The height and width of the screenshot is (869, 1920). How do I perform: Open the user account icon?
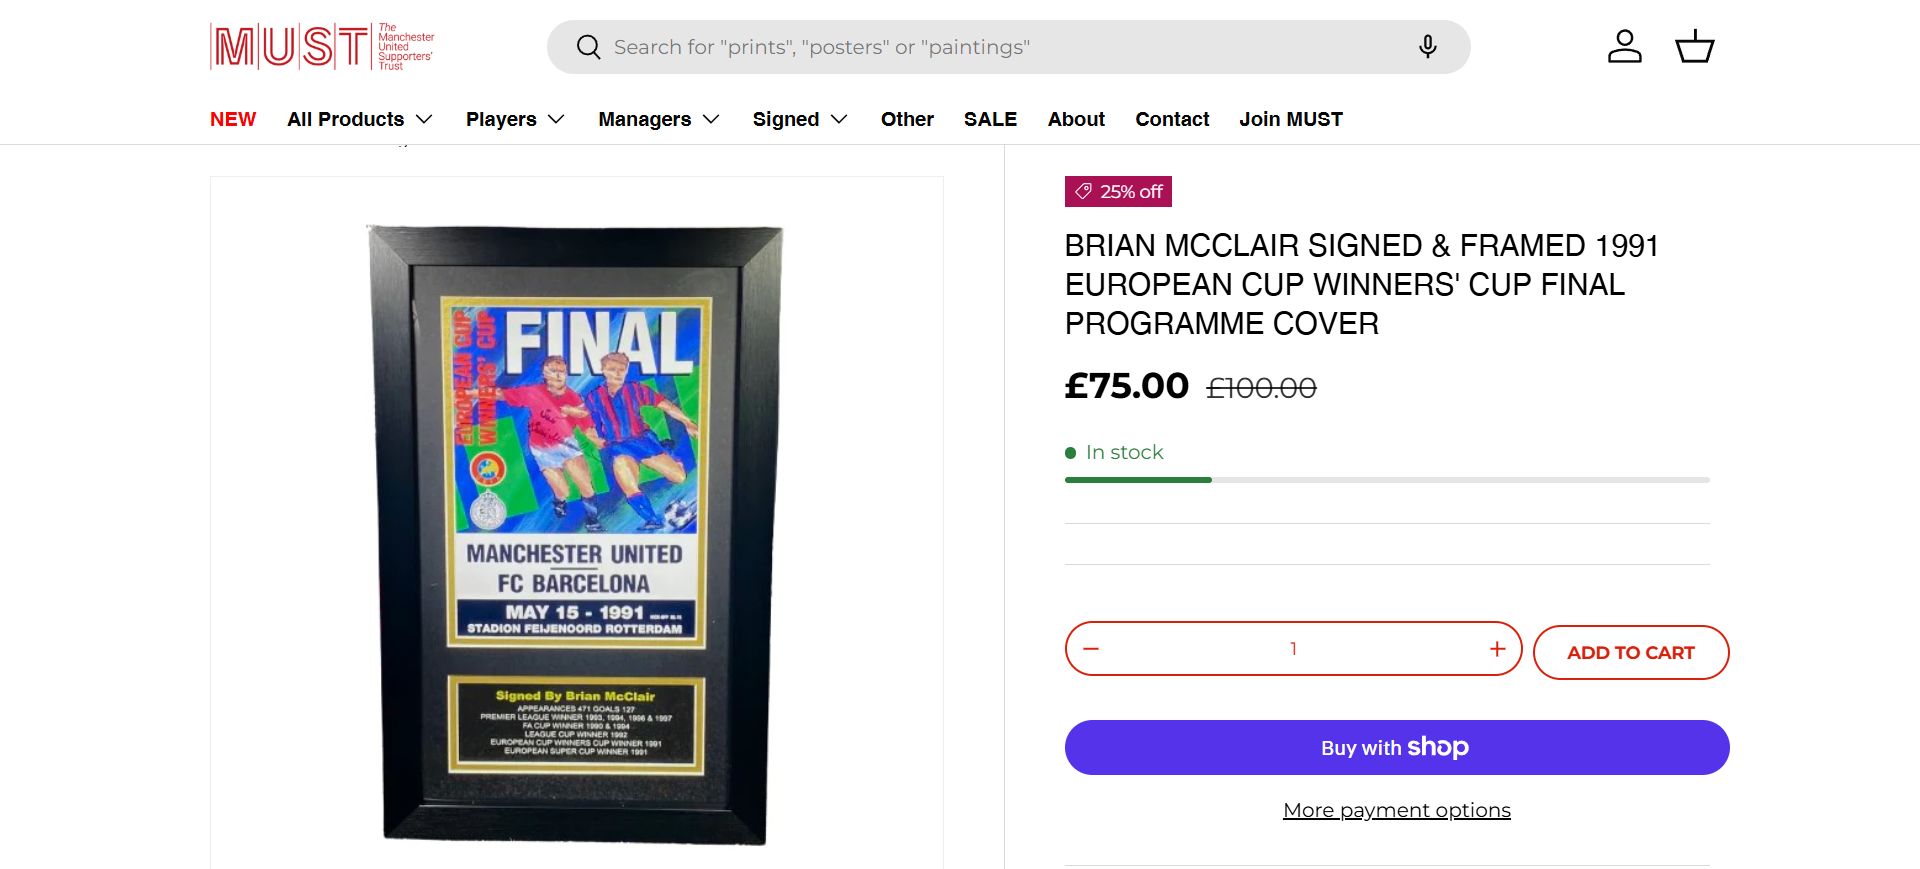point(1624,47)
